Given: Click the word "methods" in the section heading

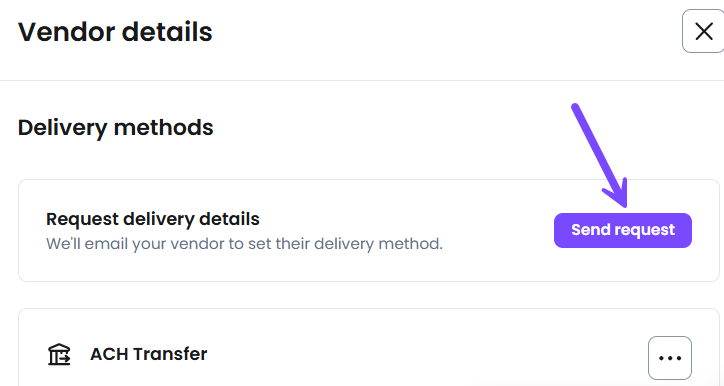Looking at the screenshot, I should click(163, 127).
